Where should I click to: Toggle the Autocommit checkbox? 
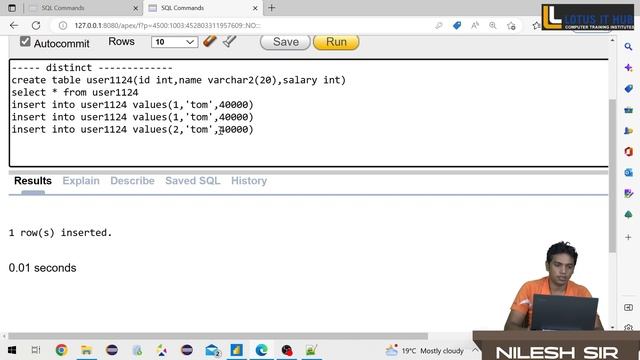coord(25,41)
